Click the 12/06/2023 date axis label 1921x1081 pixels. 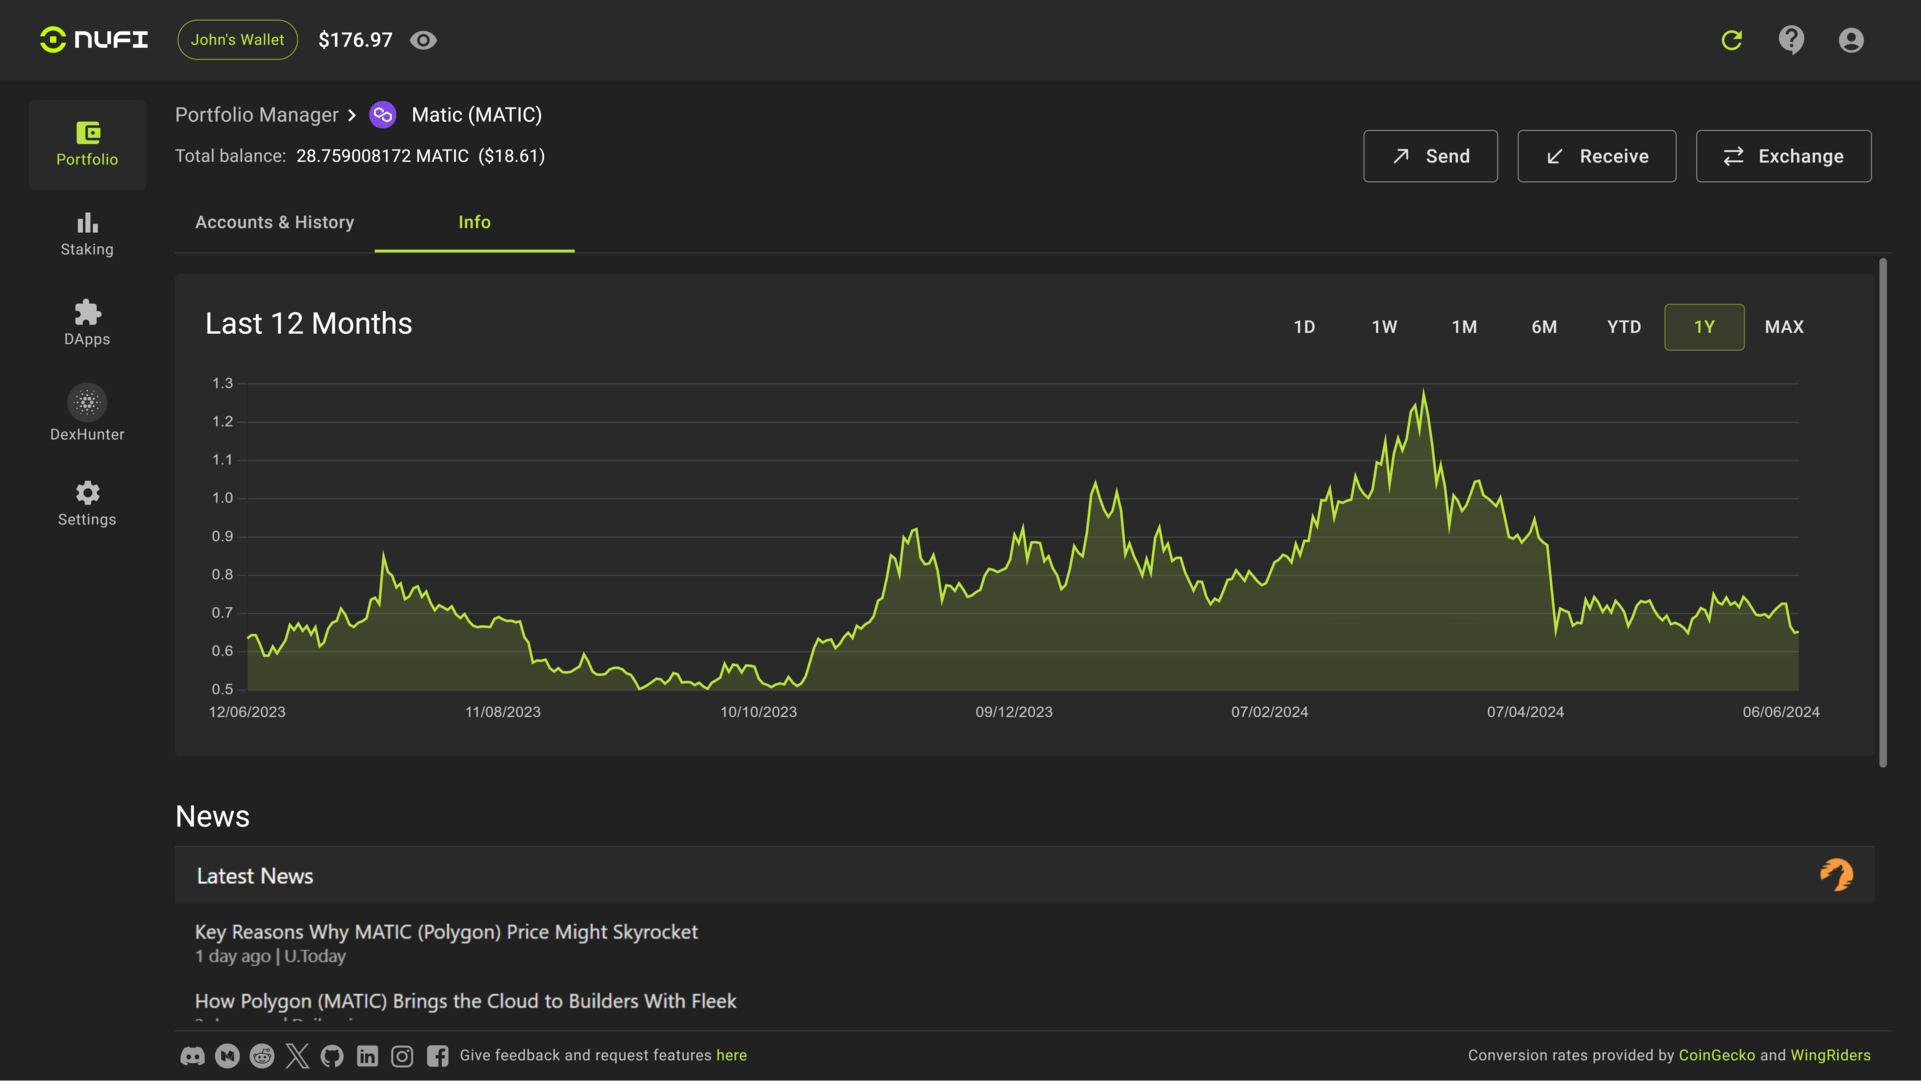point(247,712)
